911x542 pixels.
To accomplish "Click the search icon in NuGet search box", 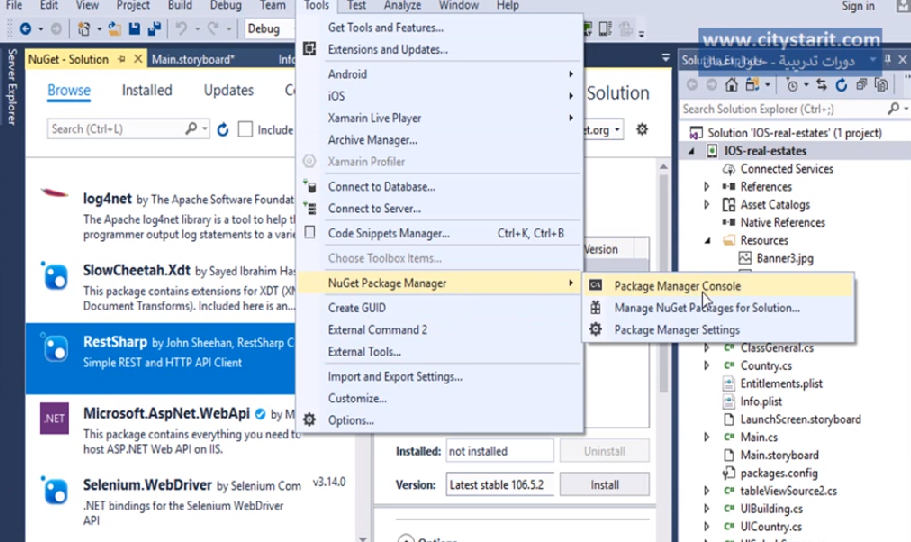I will coord(191,128).
